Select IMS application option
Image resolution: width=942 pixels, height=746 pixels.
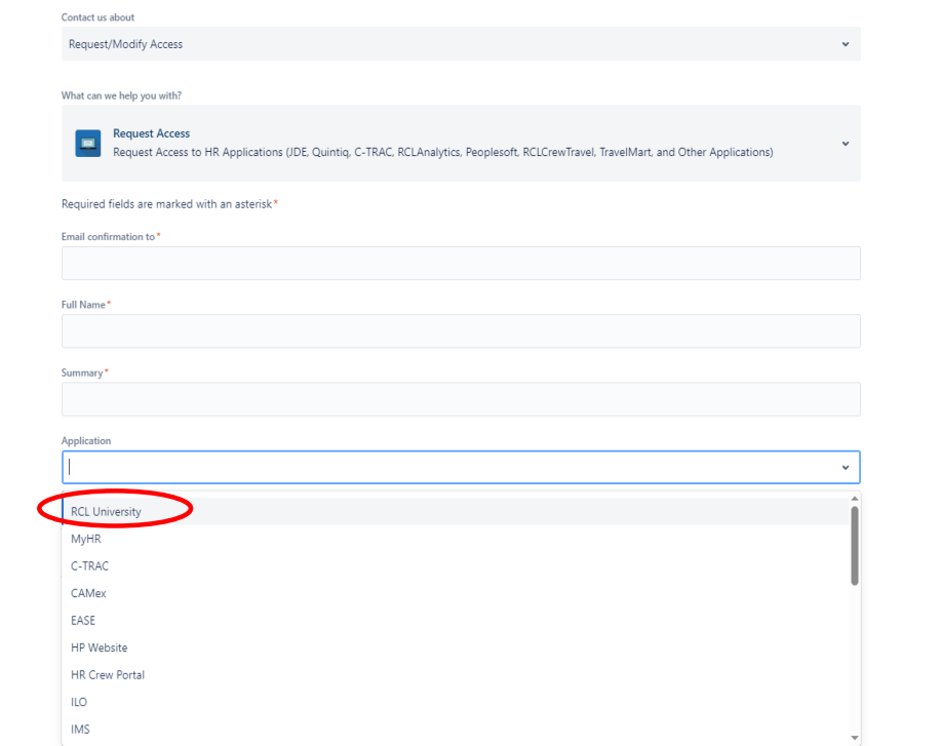(78, 729)
